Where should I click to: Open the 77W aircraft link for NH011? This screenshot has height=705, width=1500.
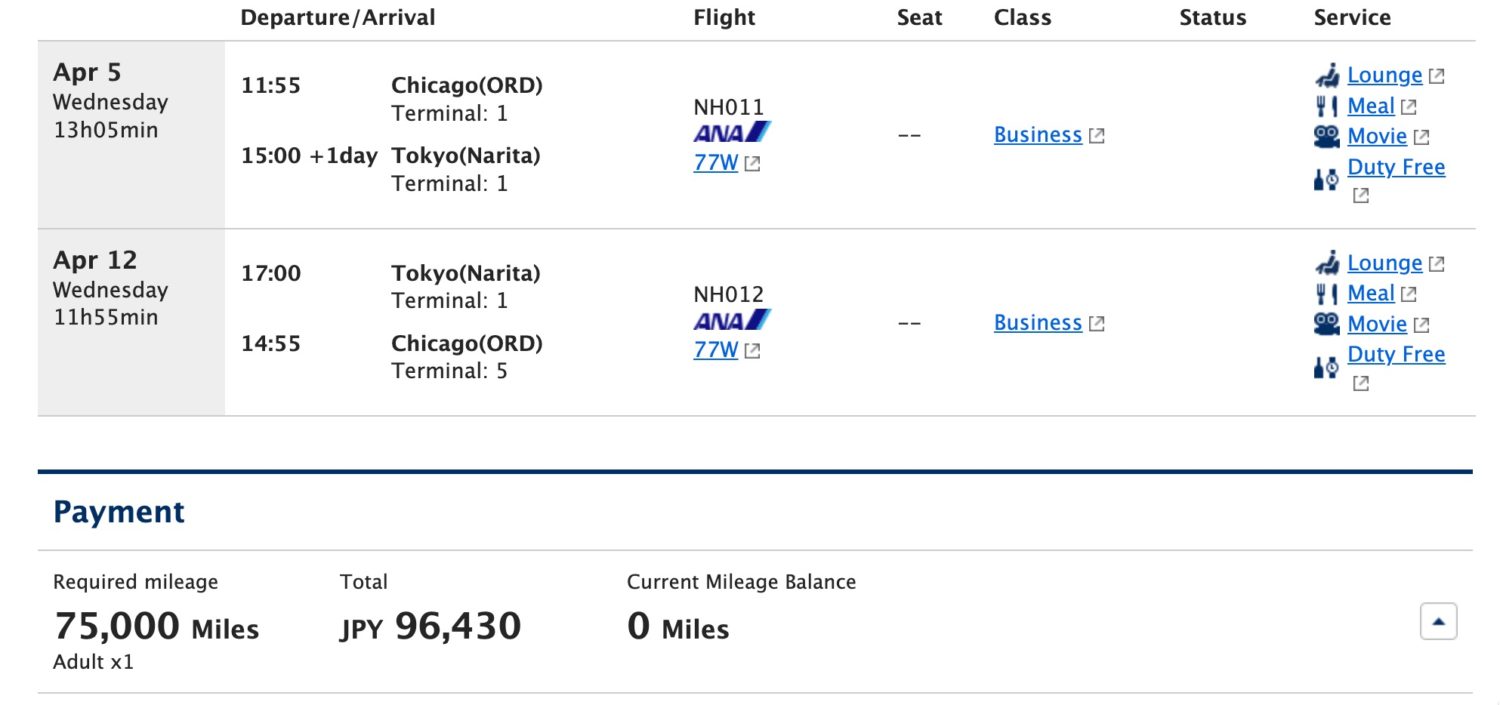(x=716, y=162)
